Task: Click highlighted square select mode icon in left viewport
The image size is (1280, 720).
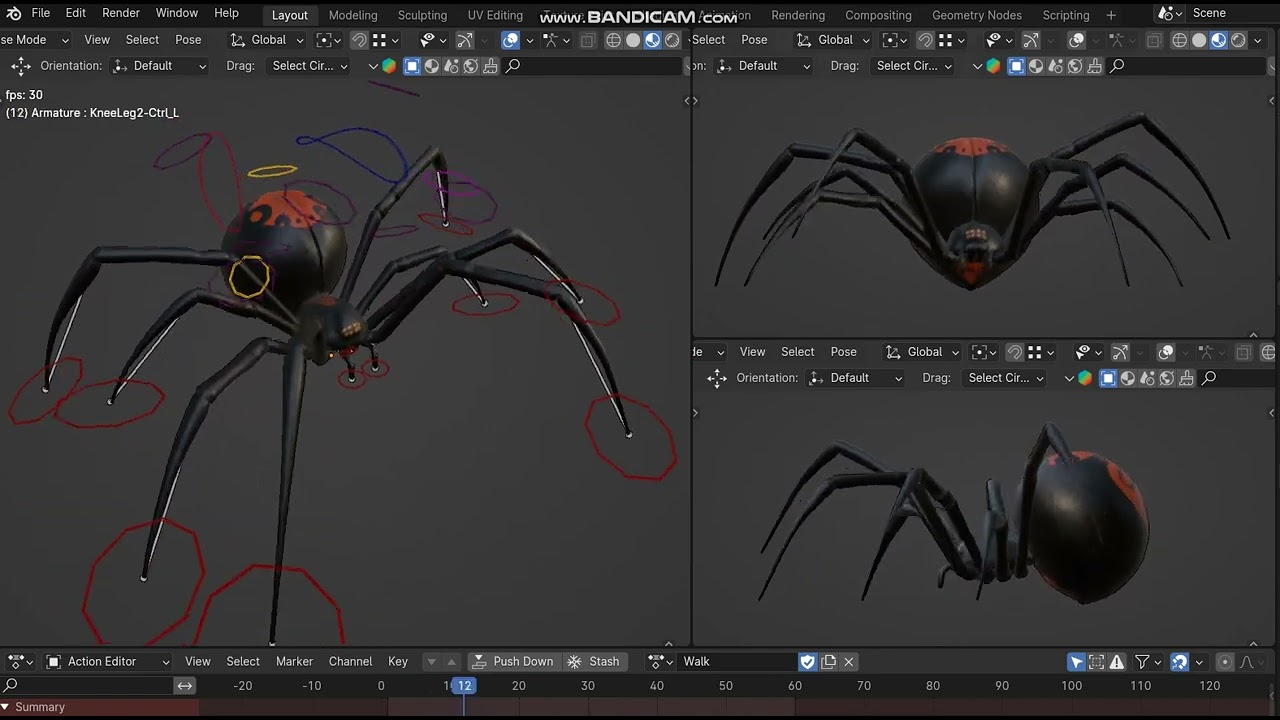Action: pos(412,66)
